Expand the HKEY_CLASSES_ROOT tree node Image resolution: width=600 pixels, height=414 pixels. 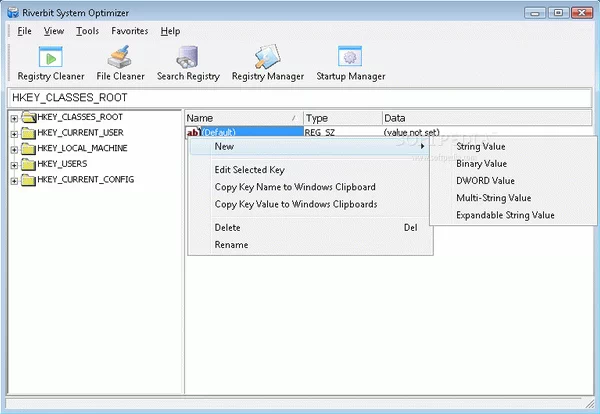(x=14, y=119)
